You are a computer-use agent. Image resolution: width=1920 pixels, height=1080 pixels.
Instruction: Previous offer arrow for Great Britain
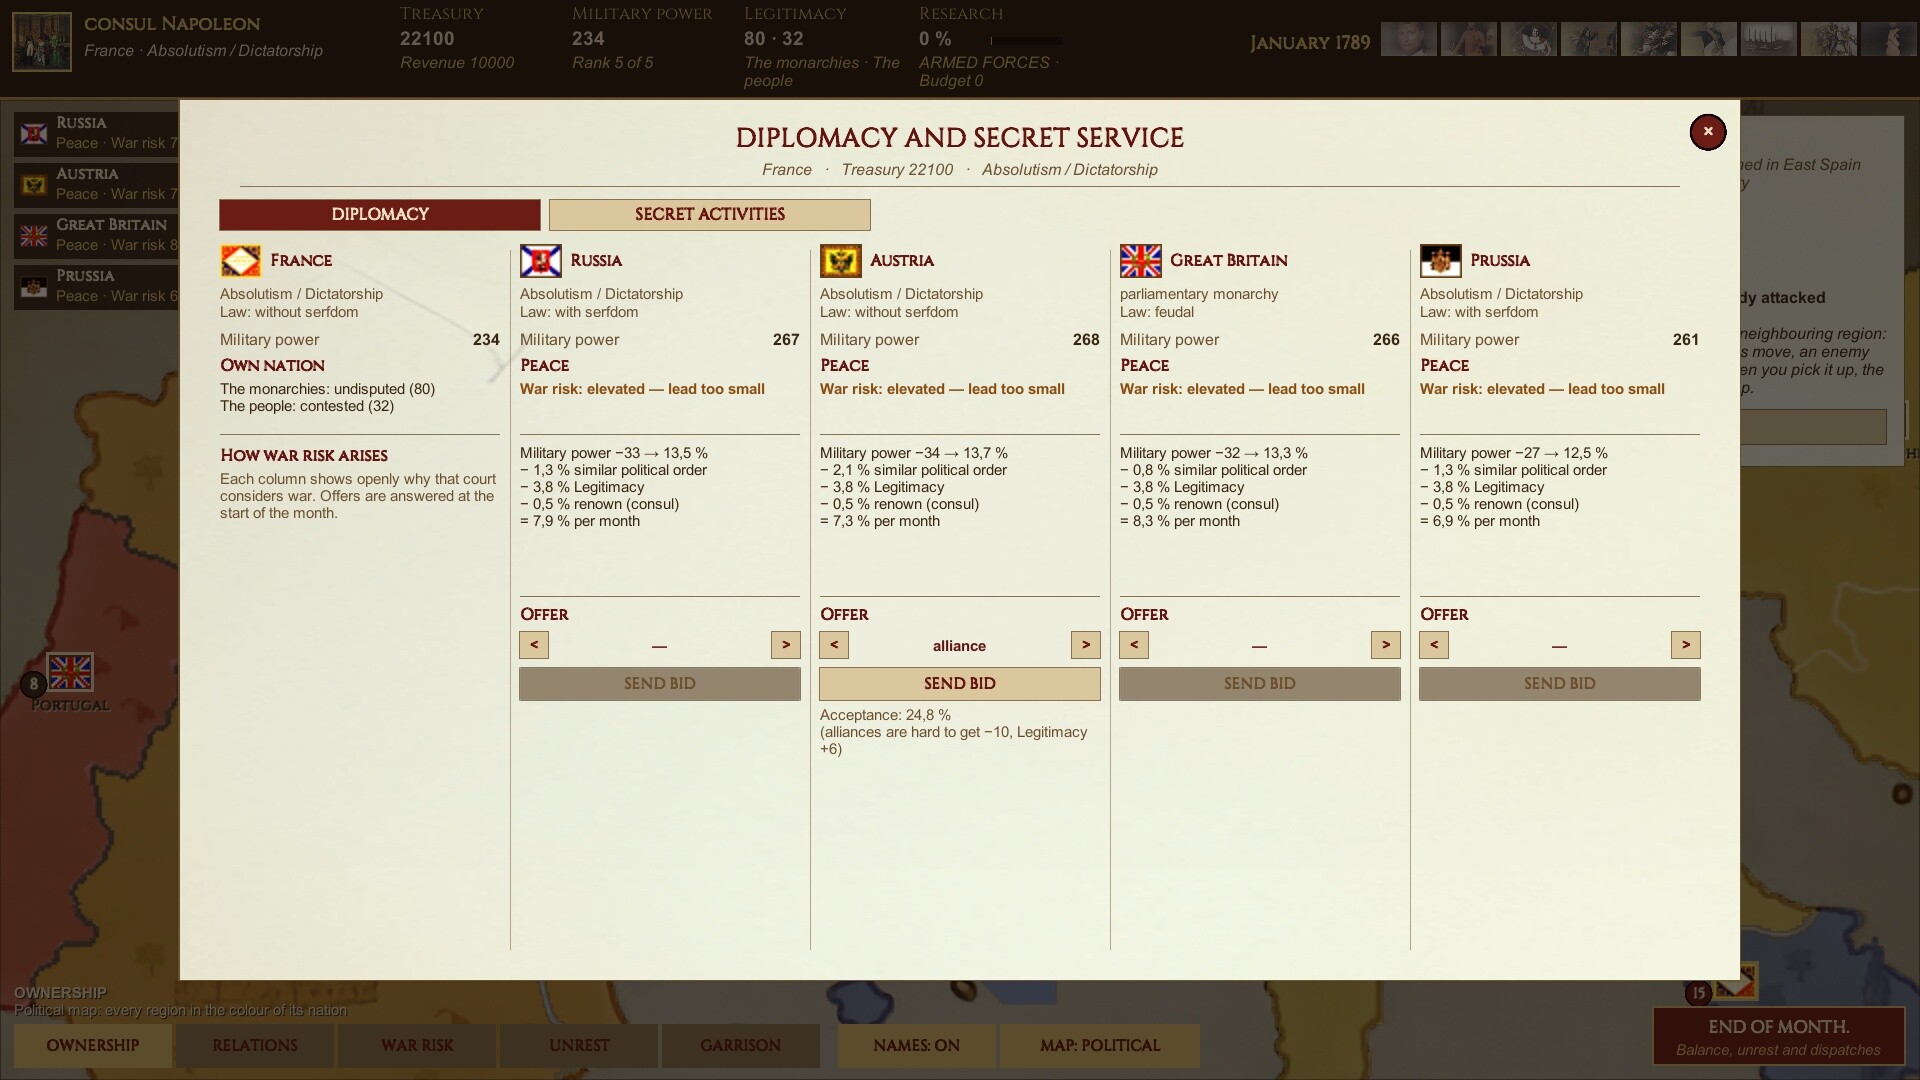point(1134,645)
